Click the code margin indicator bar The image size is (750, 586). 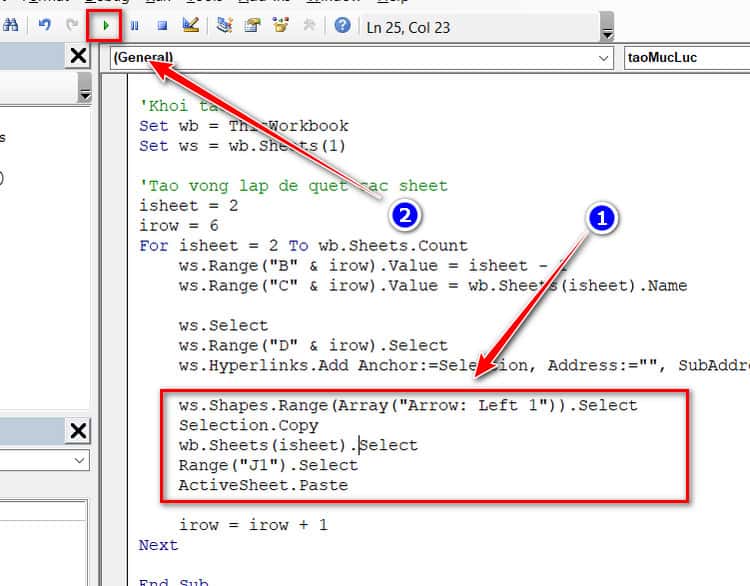pyautogui.click(x=115, y=330)
